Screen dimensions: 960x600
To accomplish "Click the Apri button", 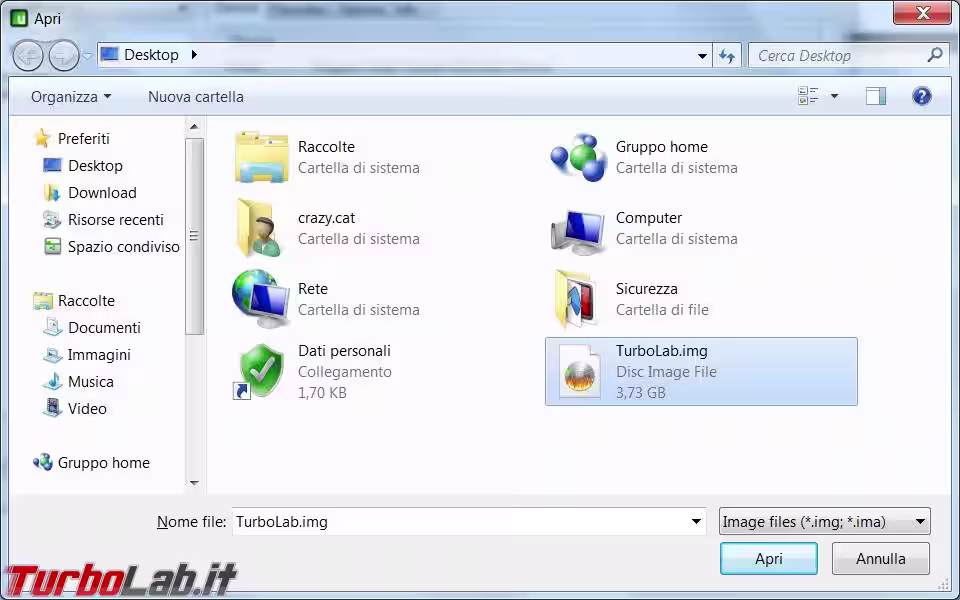I will 768,558.
